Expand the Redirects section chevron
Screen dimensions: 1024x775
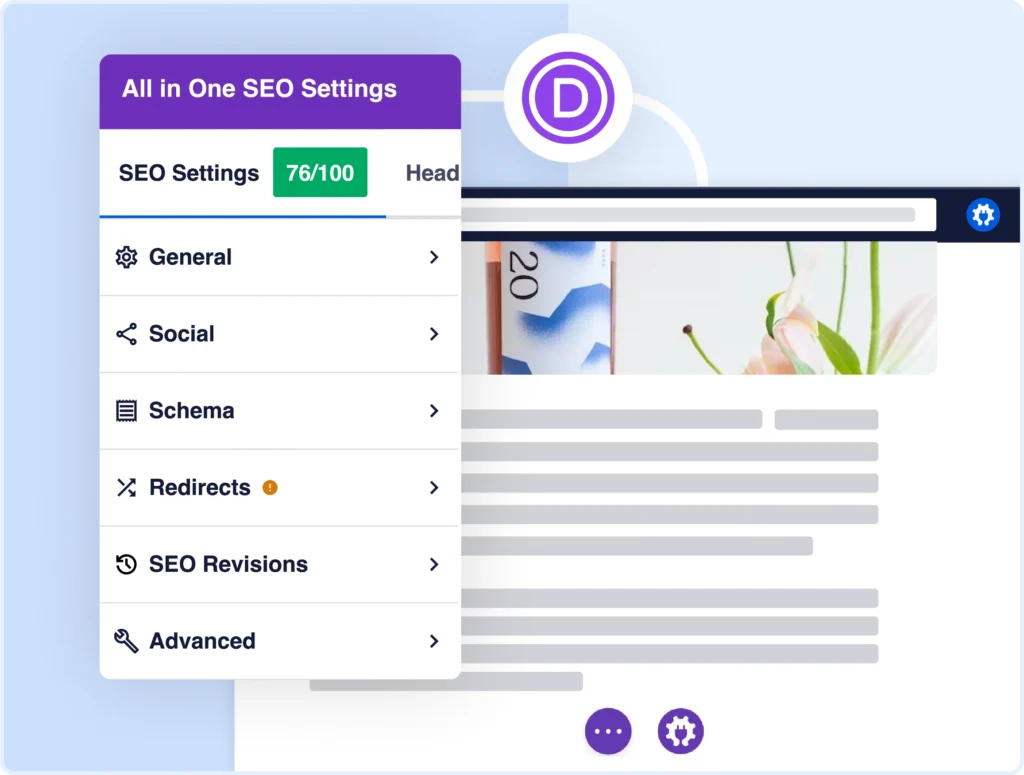(x=434, y=488)
